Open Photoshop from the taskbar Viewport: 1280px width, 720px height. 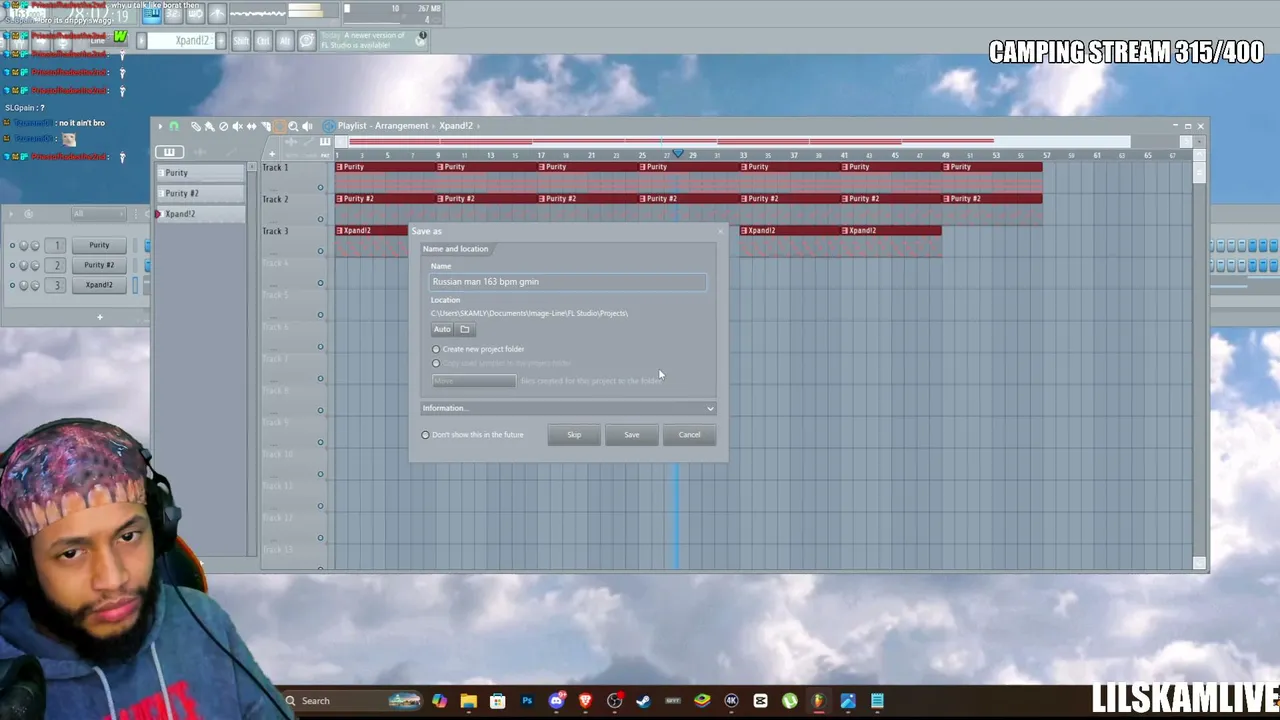[527, 701]
